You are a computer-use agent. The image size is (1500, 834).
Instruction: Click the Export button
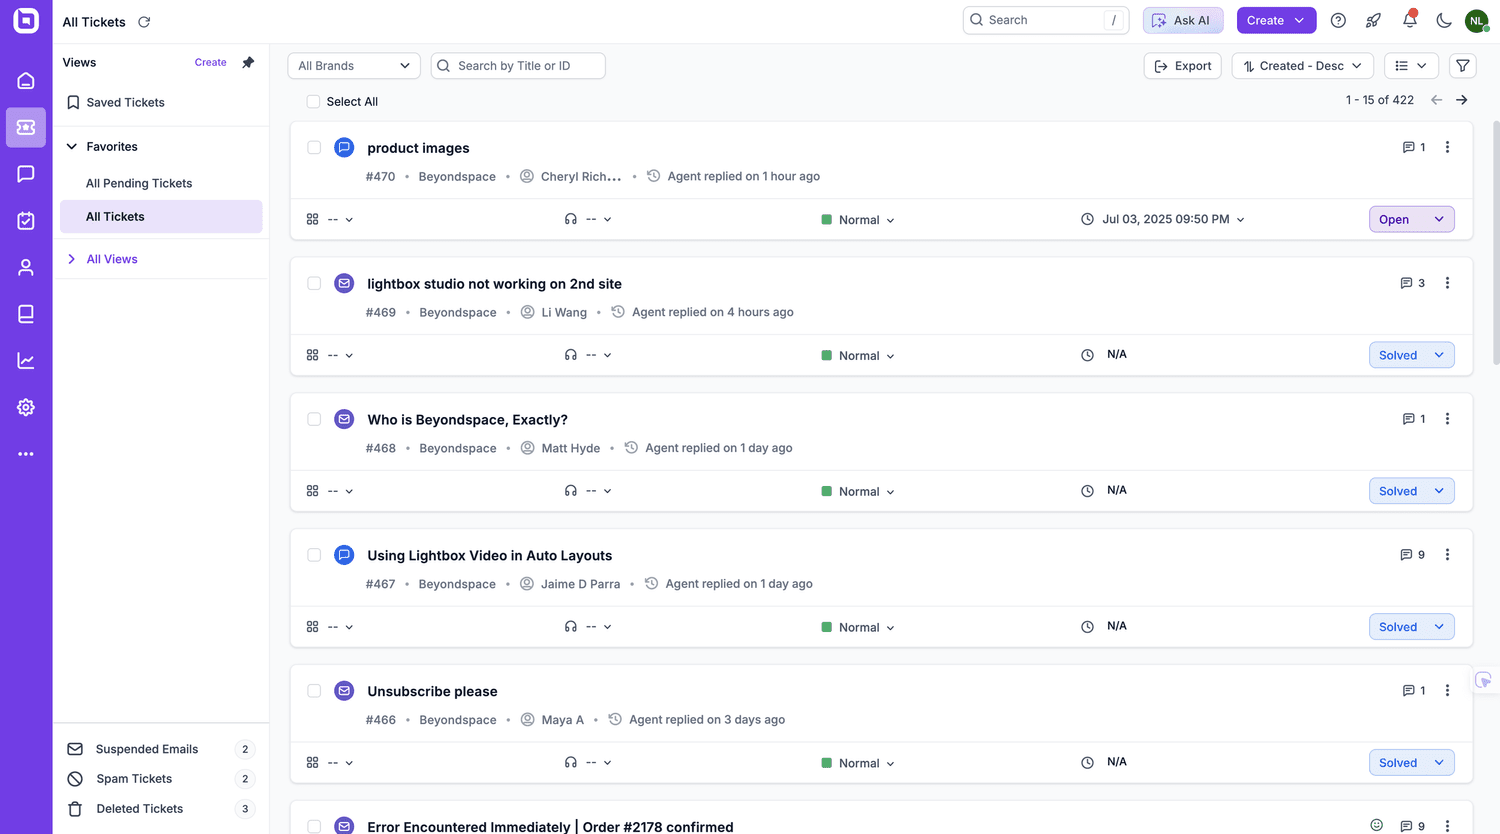pos(1182,66)
